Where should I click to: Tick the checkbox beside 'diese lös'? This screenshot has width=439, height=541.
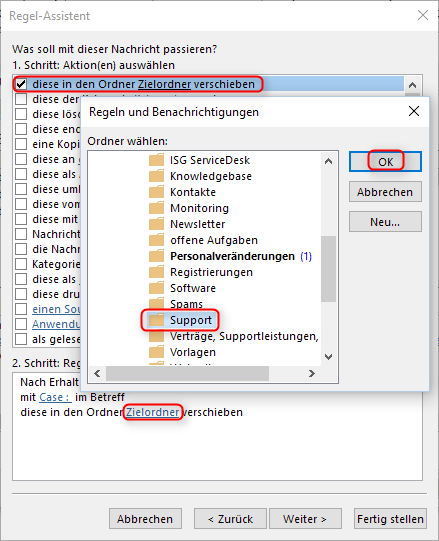coord(21,114)
